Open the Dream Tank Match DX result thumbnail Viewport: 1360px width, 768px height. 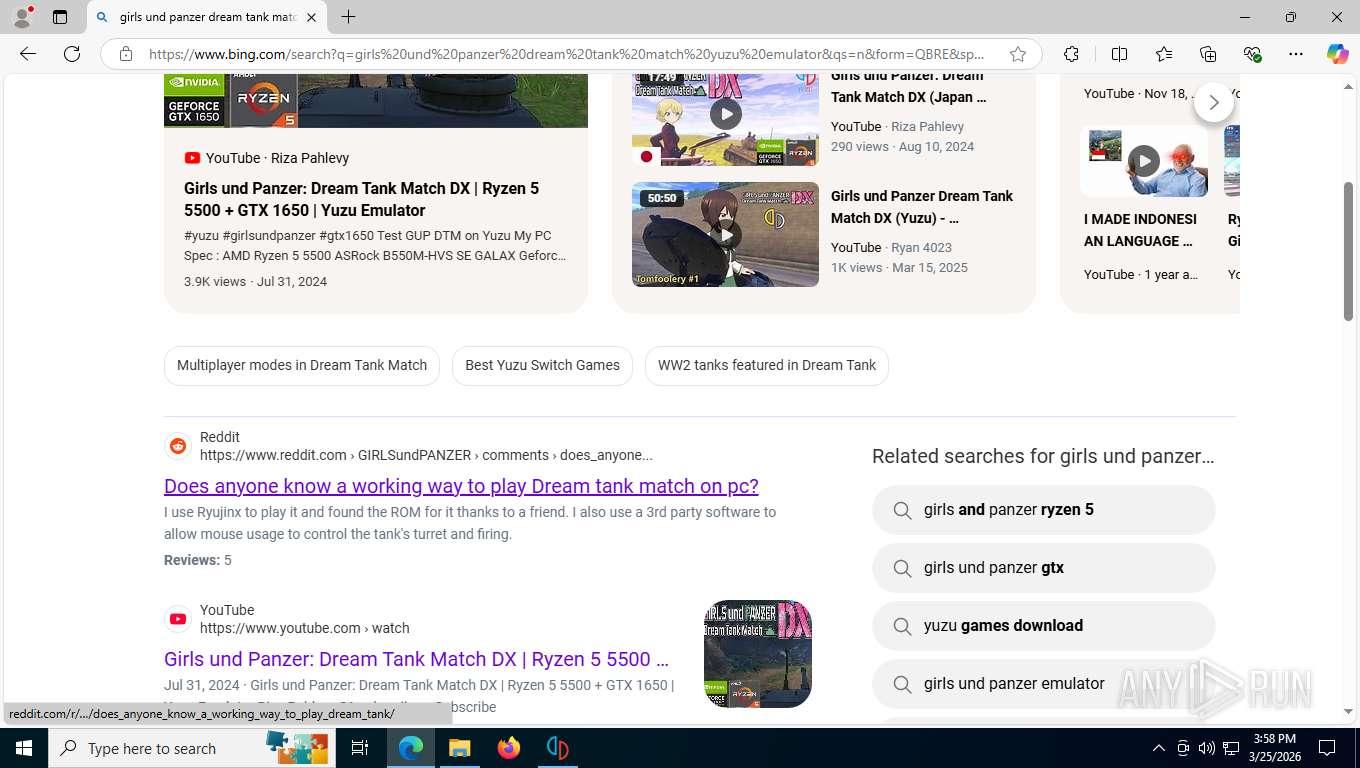[757, 654]
